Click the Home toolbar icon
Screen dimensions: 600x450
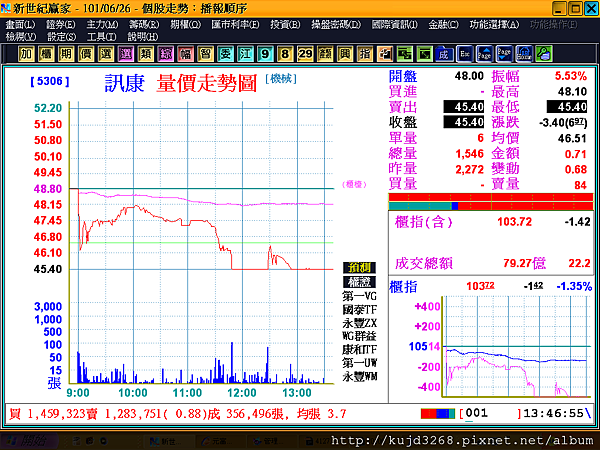click(x=524, y=54)
